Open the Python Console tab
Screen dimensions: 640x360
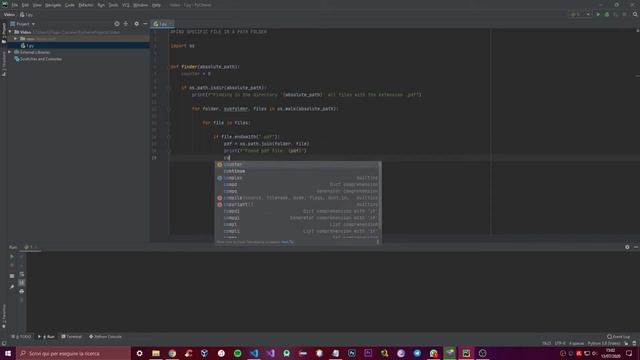pyautogui.click(x=105, y=337)
